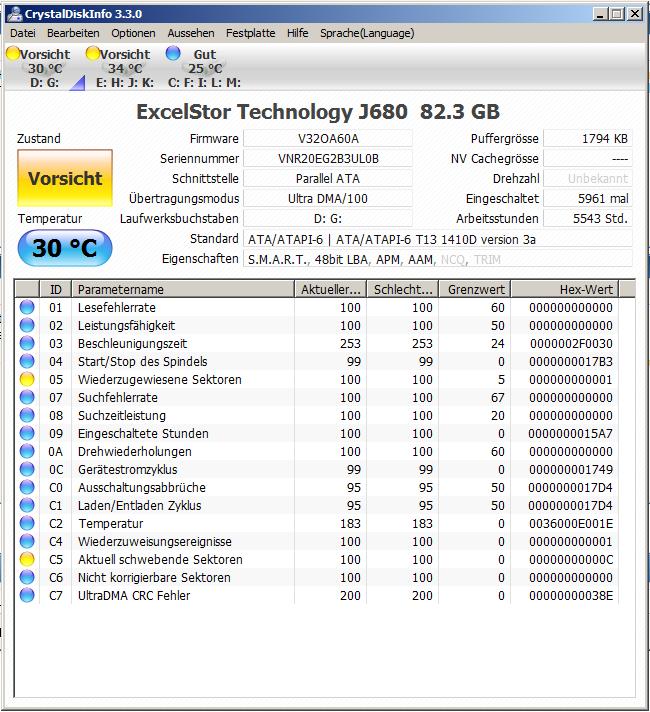
Task: Click the Parametername column header
Action: tap(183, 289)
